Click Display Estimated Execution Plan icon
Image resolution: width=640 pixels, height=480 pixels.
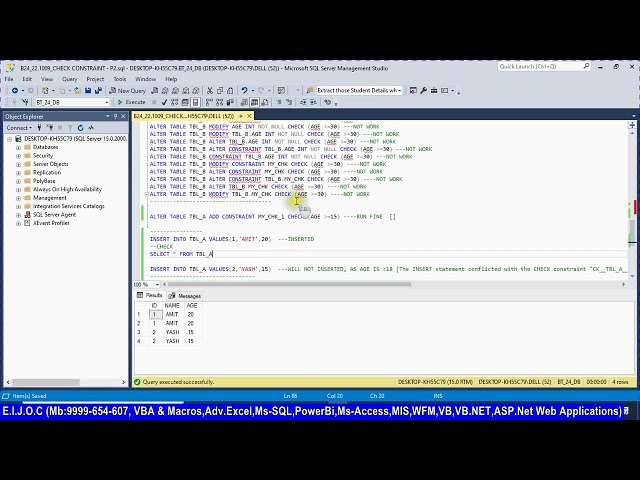click(175, 102)
